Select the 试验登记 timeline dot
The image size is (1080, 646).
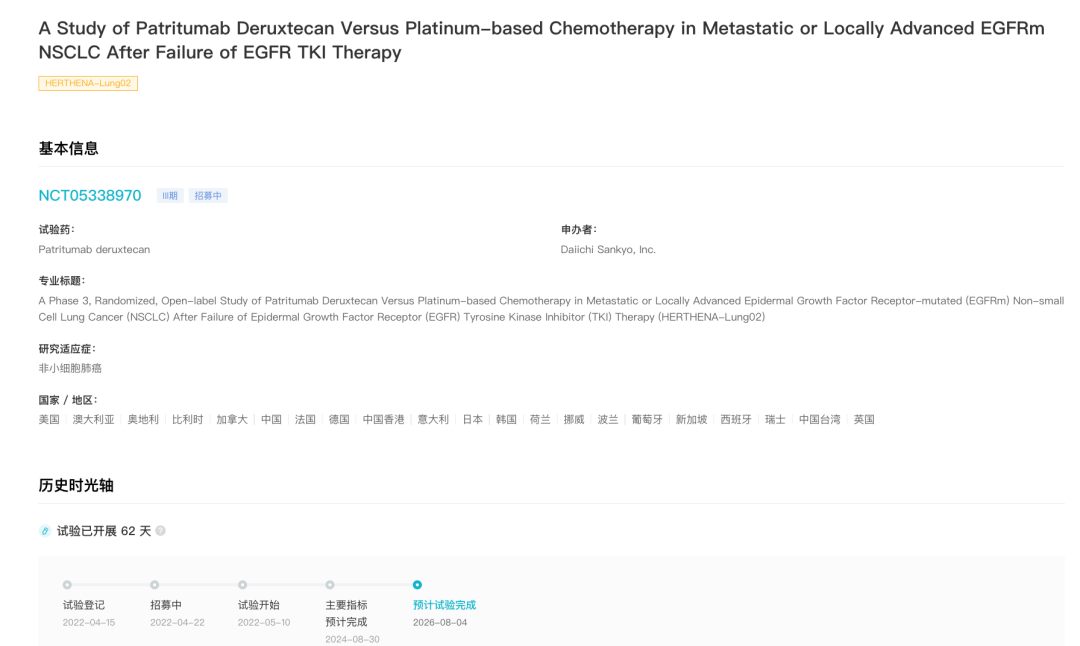click(x=67, y=585)
